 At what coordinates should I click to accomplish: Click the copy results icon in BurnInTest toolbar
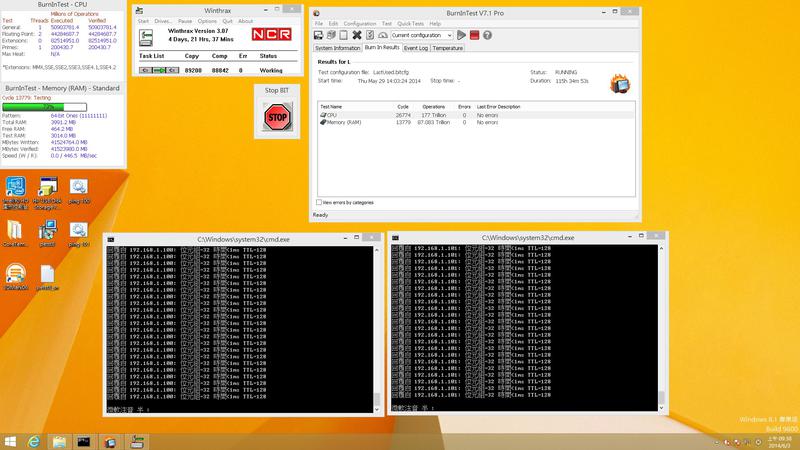(x=331, y=35)
